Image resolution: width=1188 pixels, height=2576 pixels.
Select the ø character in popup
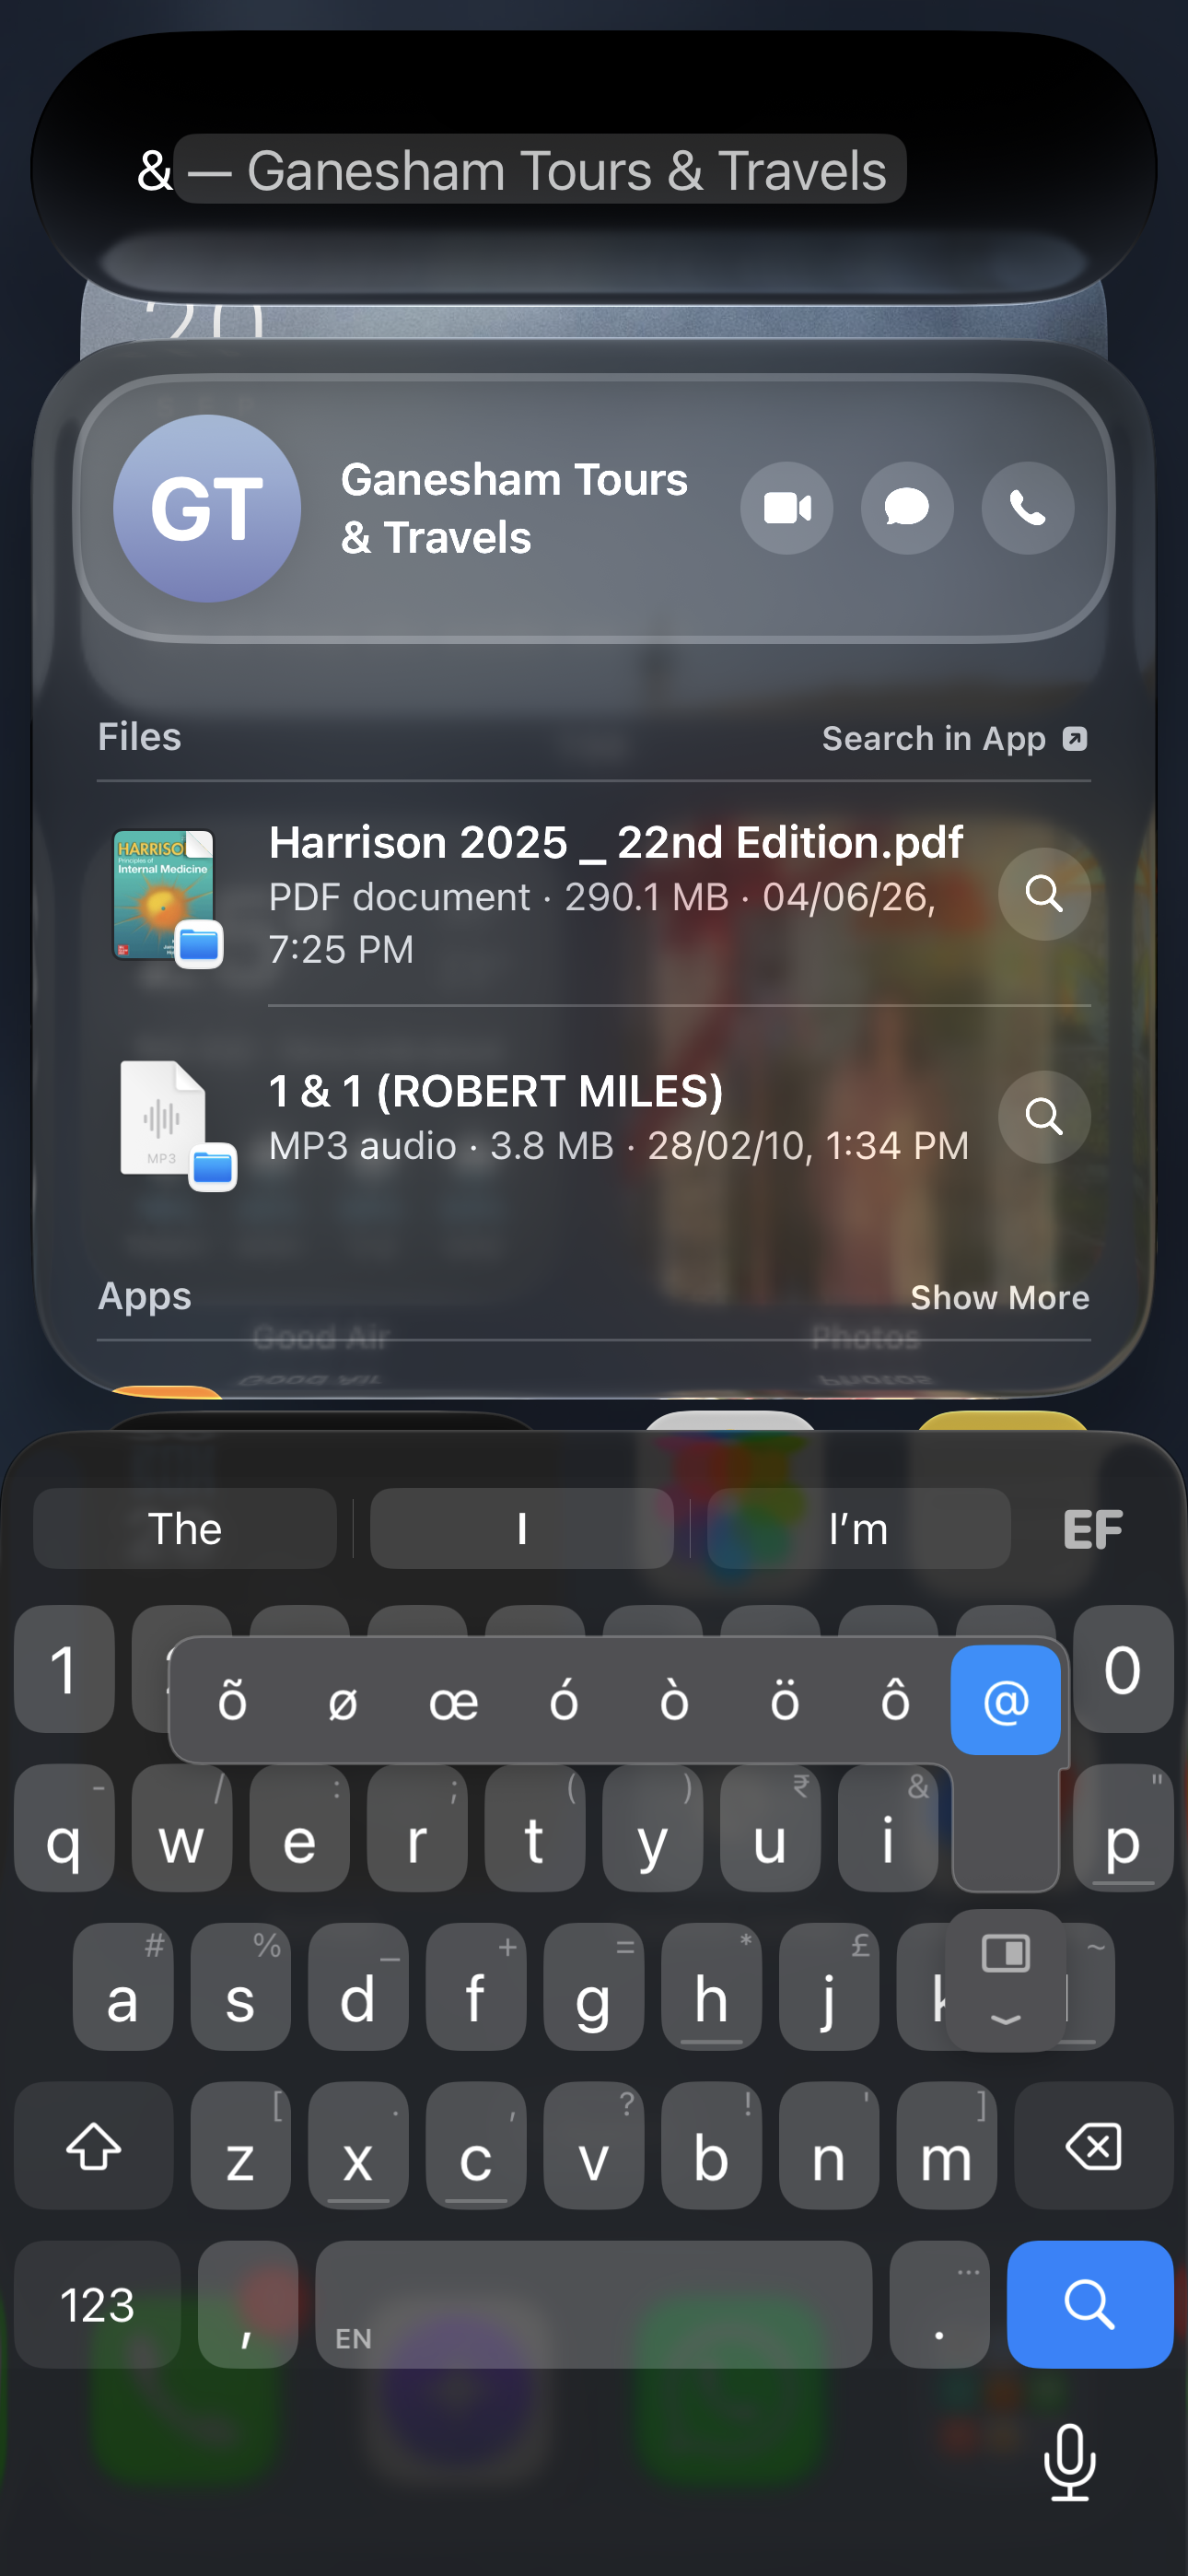coord(343,1701)
